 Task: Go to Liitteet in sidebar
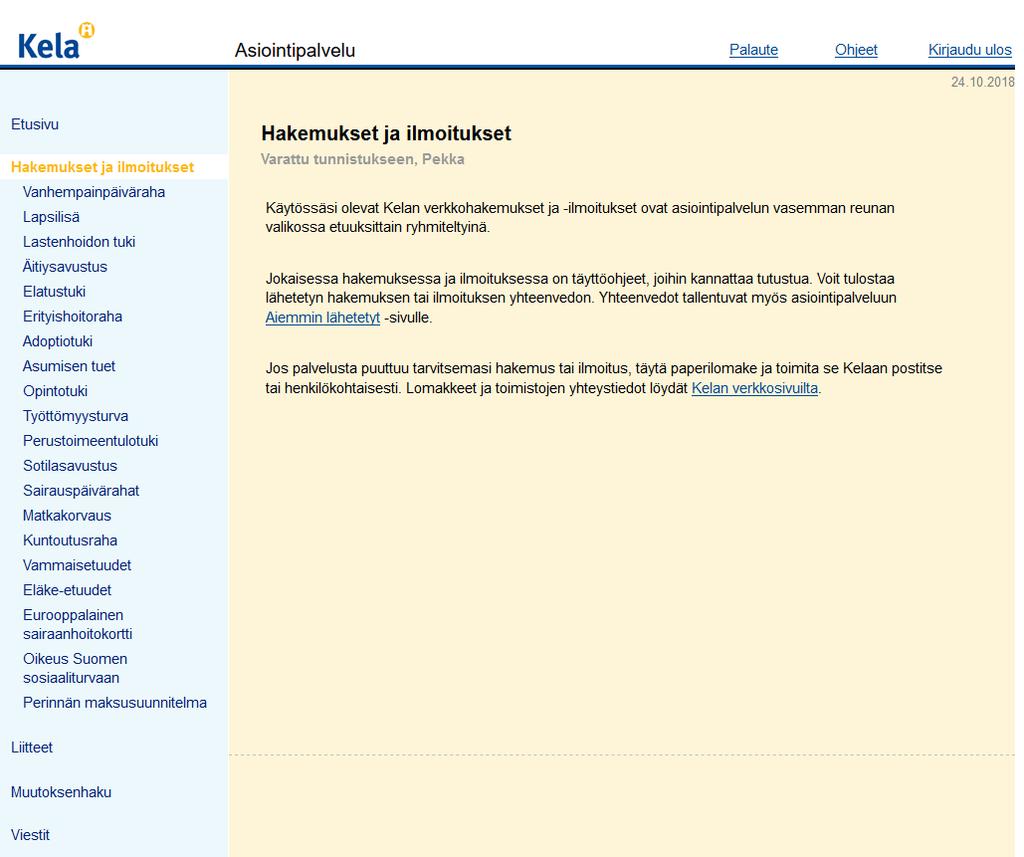tap(31, 747)
